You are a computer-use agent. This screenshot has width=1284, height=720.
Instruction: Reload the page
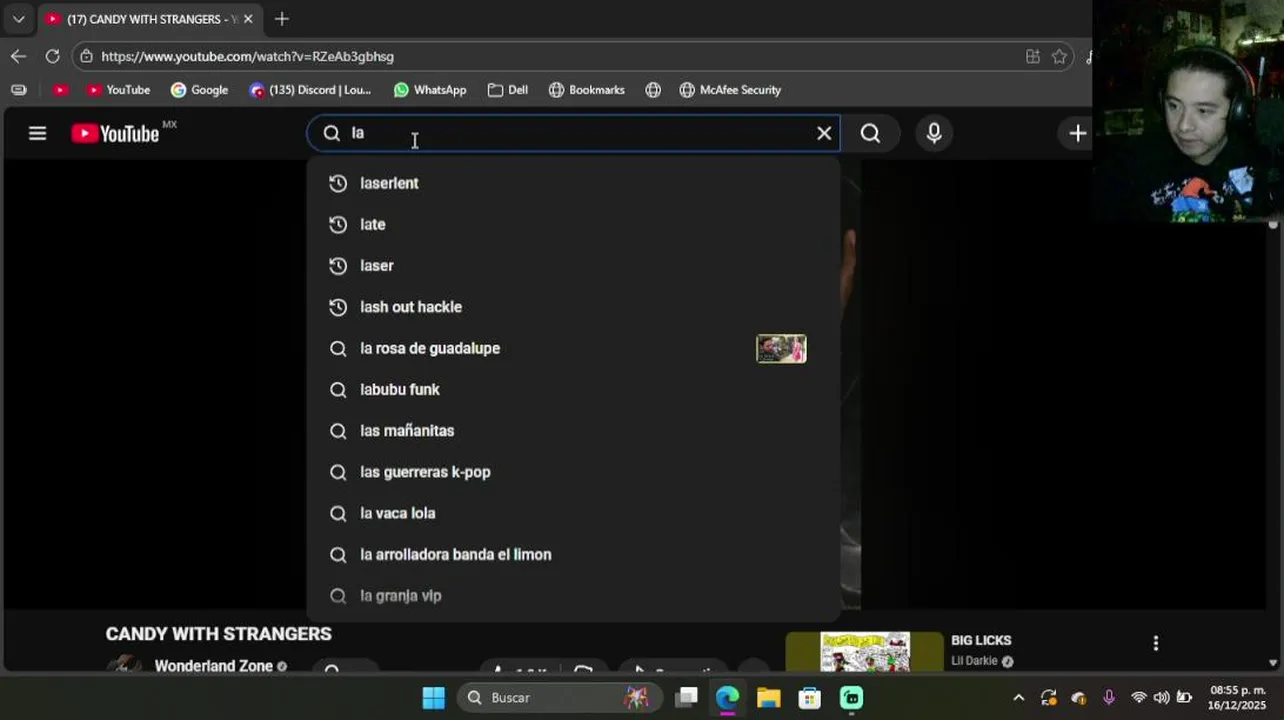pyautogui.click(x=52, y=56)
